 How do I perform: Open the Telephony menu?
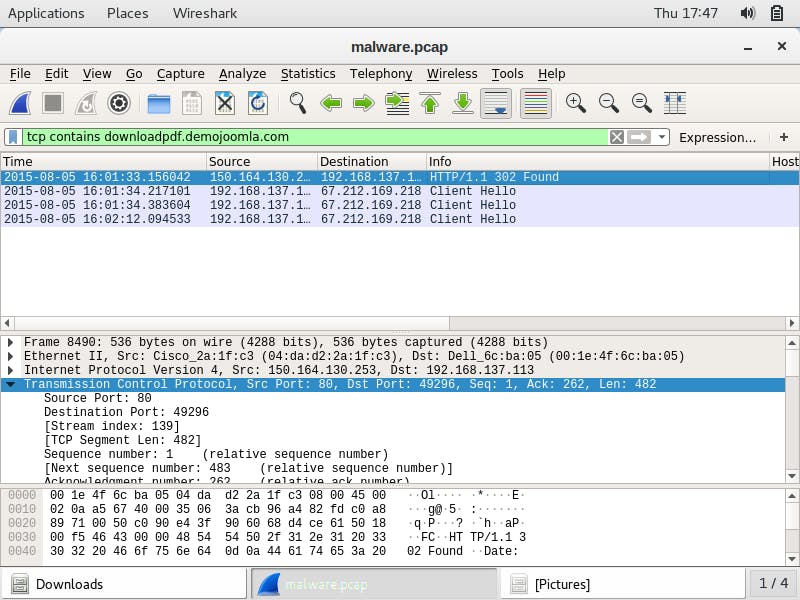tap(381, 74)
